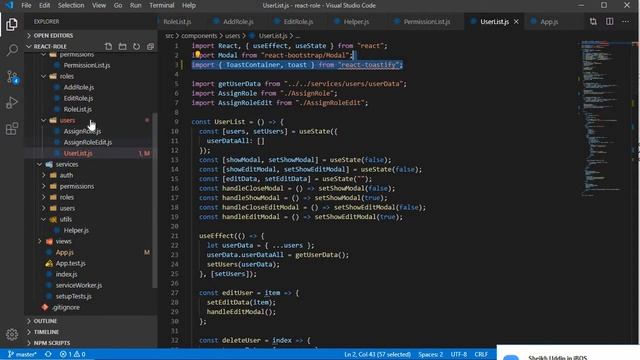Create a new folder in REACT-ROLE
This screenshot has width=640, height=360.
coord(122,47)
